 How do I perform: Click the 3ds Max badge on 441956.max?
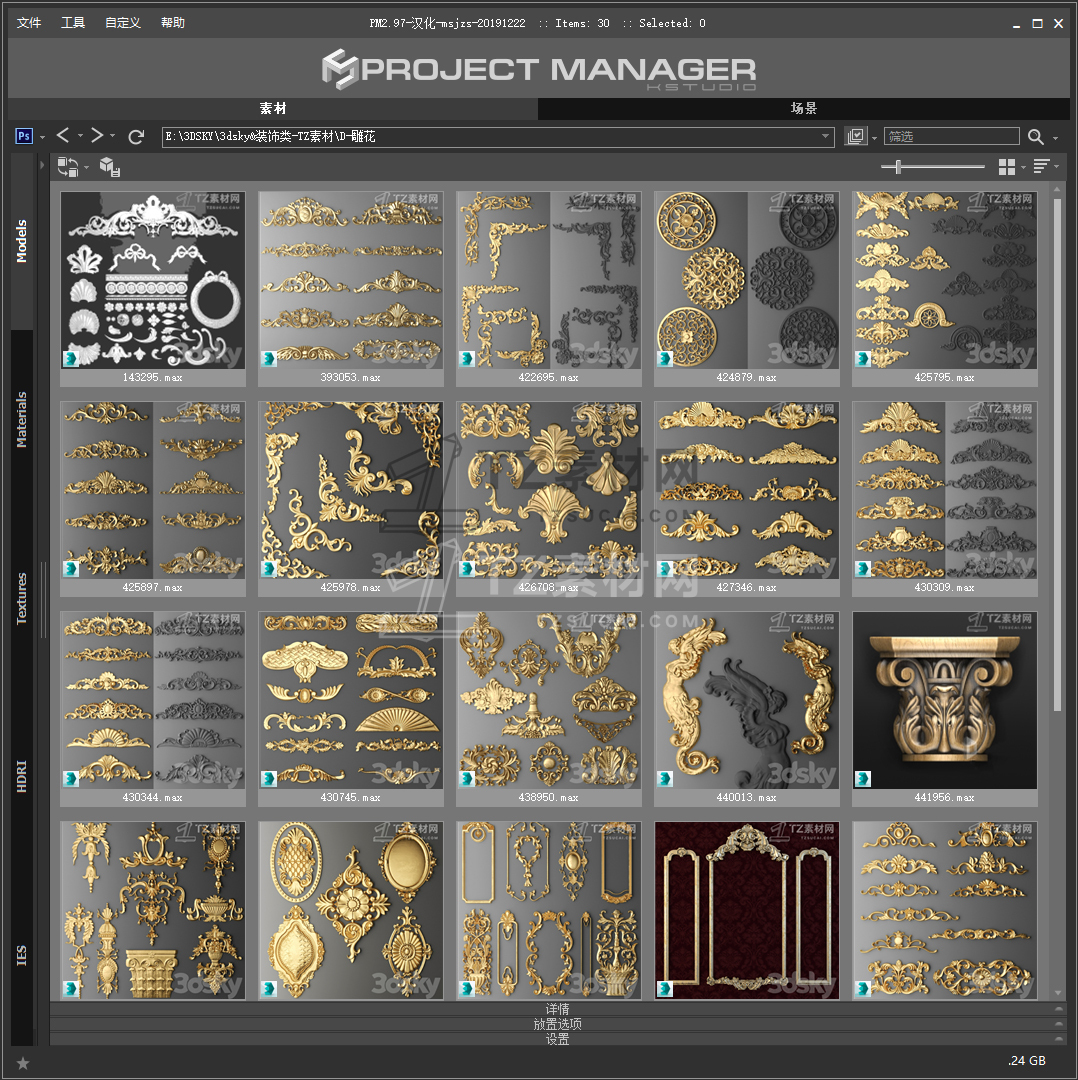(862, 779)
